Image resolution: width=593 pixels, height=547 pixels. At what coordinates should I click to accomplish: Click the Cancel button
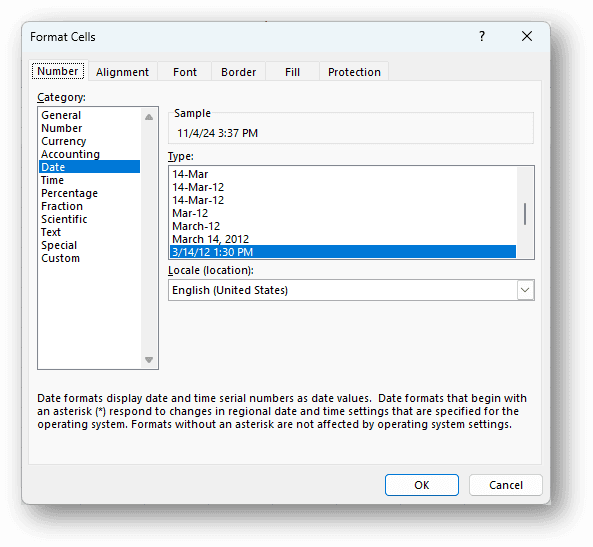click(506, 485)
